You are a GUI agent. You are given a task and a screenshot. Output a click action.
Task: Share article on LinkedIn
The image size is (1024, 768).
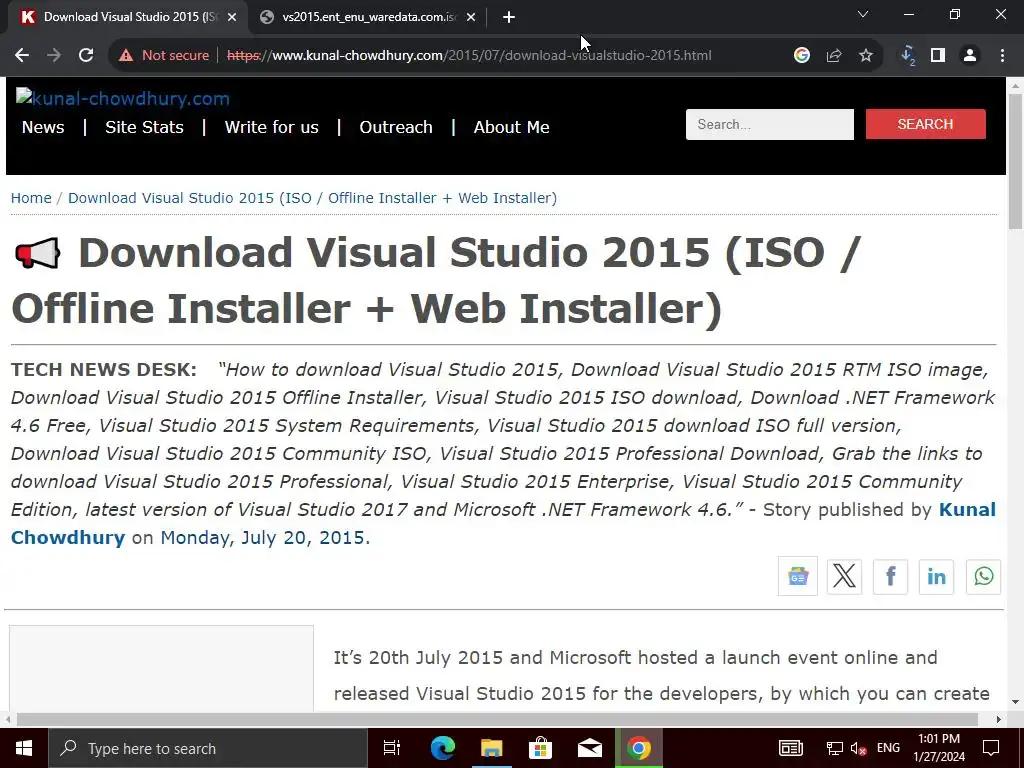[x=936, y=577]
